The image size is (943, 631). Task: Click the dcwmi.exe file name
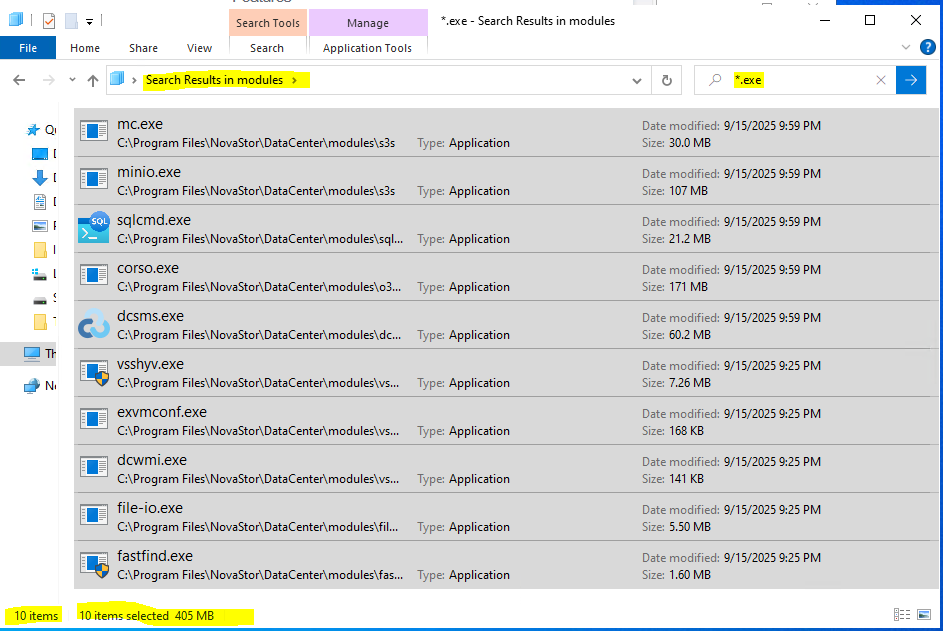click(x=152, y=460)
